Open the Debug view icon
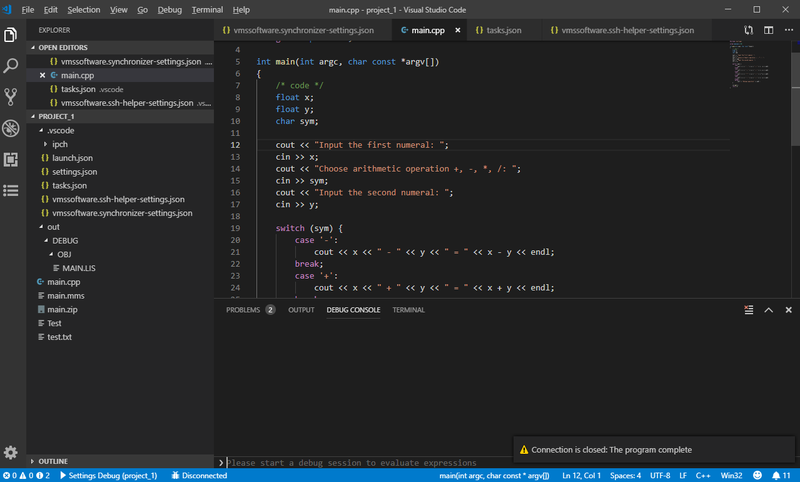 [x=11, y=128]
